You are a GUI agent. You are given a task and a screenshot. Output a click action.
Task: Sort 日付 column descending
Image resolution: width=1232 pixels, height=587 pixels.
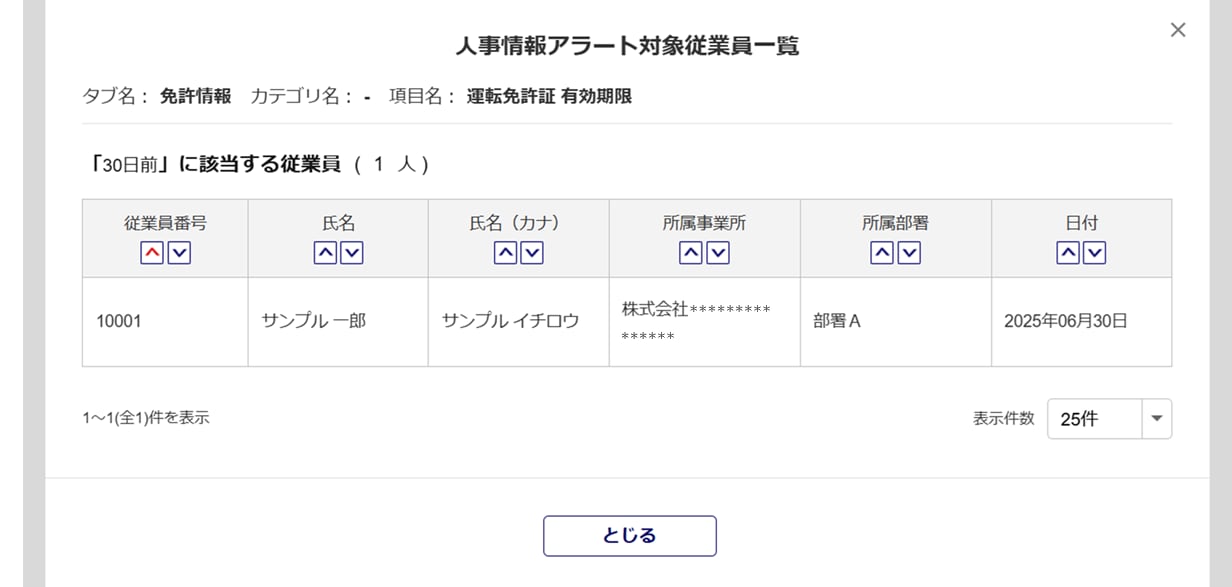point(1095,254)
